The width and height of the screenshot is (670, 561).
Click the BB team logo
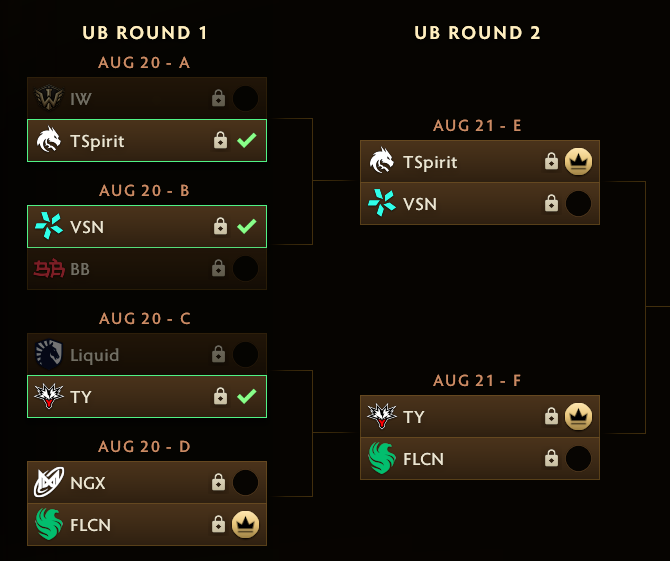pyautogui.click(x=49, y=269)
